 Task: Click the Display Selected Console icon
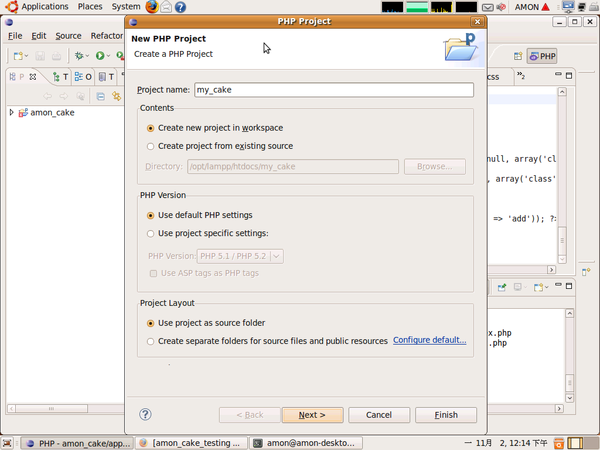pos(518,287)
